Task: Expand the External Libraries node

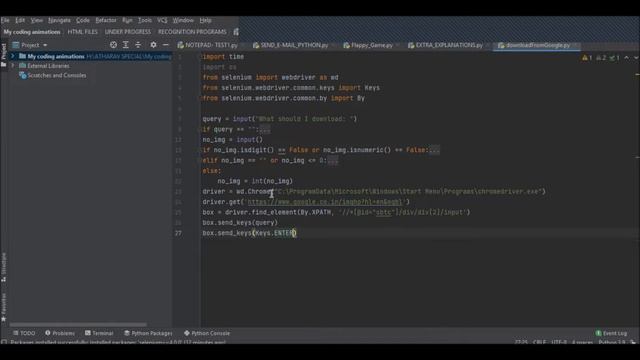Action: [13, 66]
